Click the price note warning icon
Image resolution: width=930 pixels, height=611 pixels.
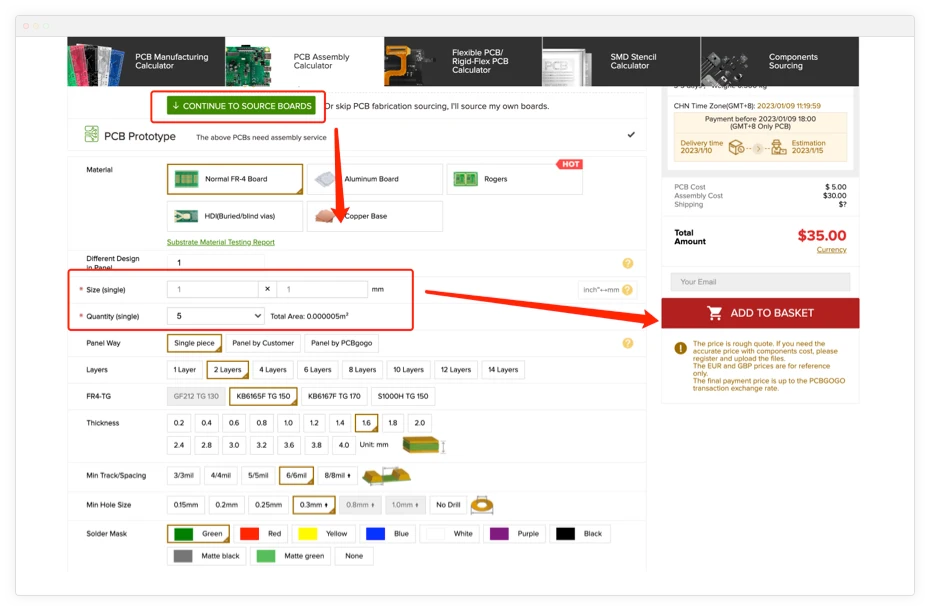pyautogui.click(x=680, y=348)
